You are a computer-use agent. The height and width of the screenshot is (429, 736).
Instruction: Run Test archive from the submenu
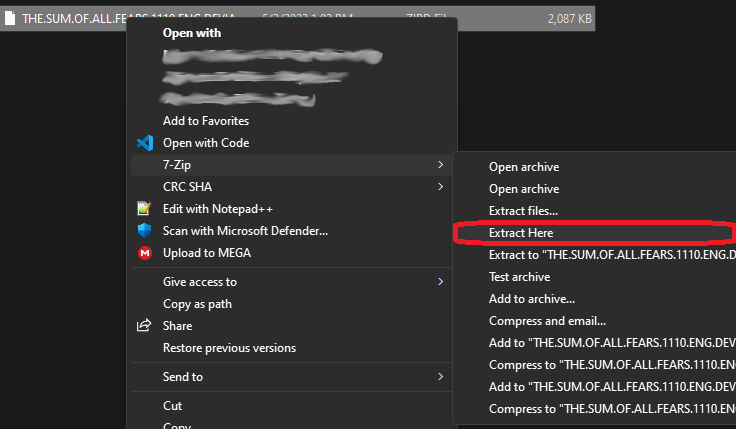tap(519, 277)
